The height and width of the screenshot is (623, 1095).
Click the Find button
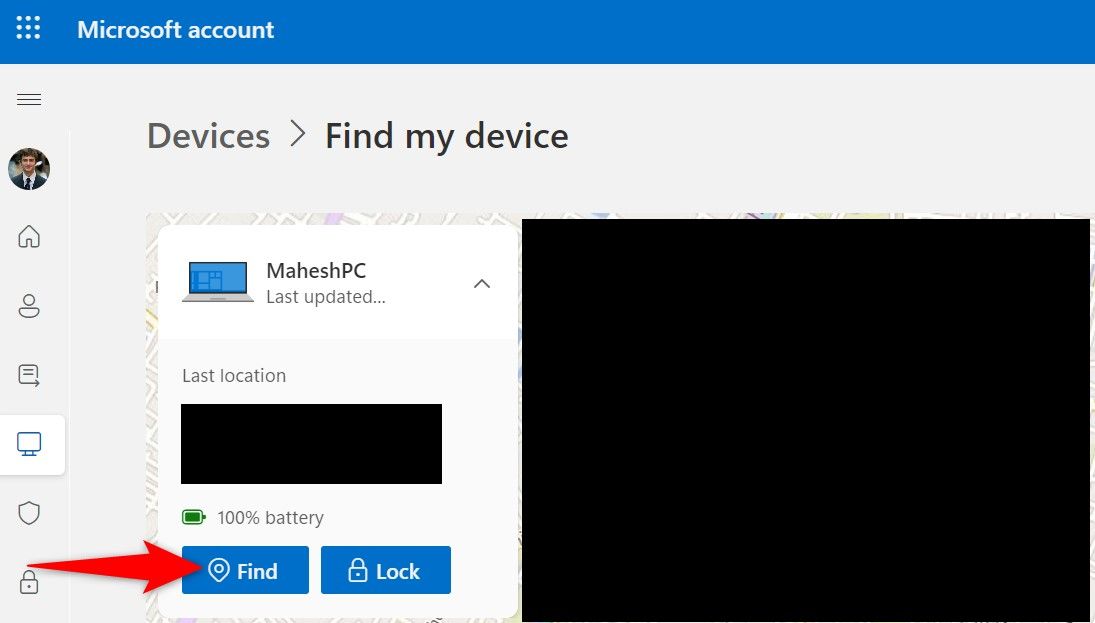point(245,570)
